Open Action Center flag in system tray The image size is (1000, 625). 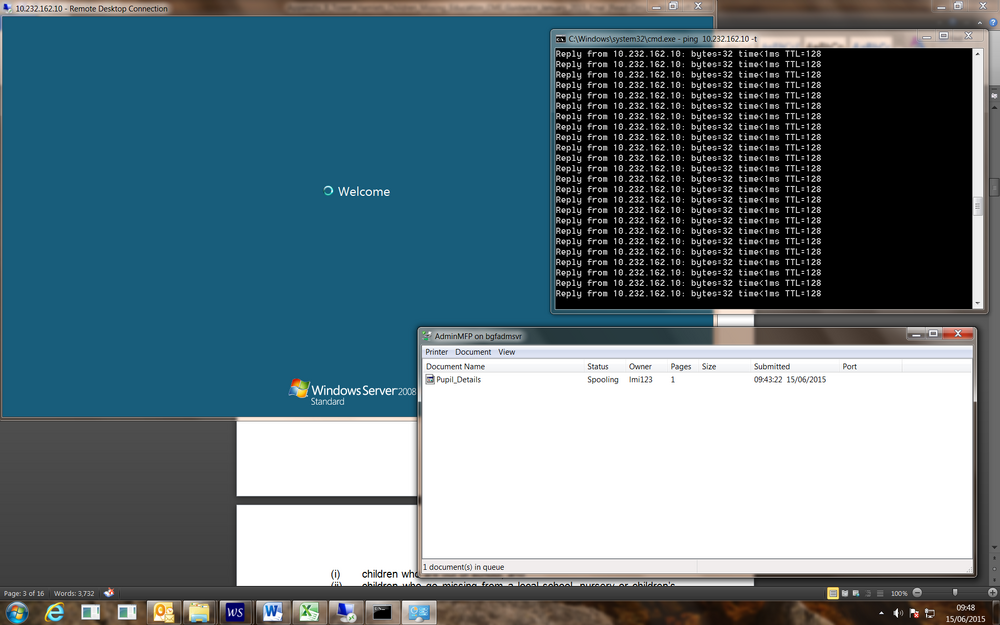pyautogui.click(x=914, y=614)
